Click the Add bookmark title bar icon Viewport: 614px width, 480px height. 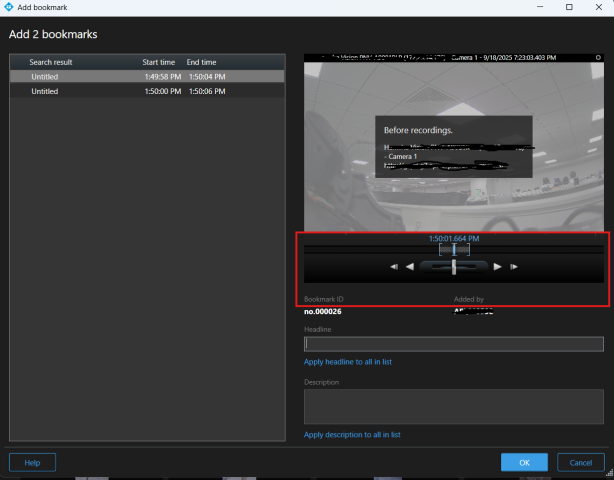9,7
